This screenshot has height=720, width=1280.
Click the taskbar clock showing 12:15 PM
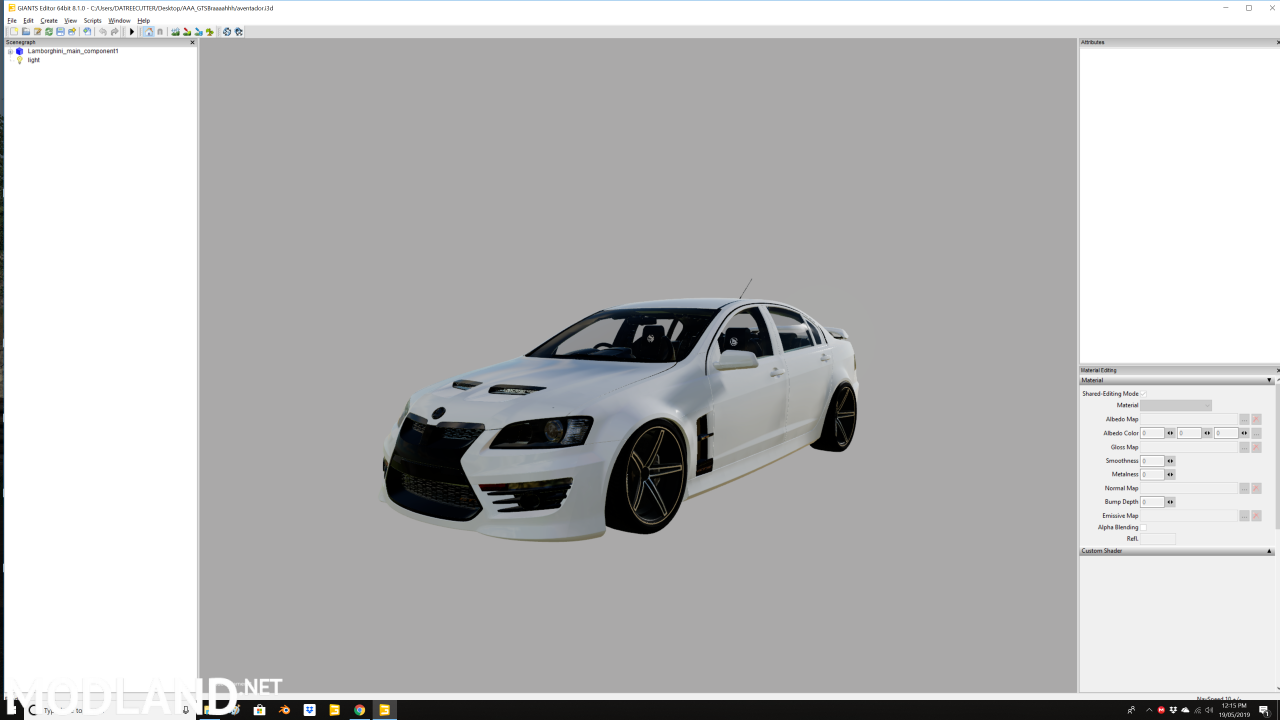pyautogui.click(x=1234, y=710)
